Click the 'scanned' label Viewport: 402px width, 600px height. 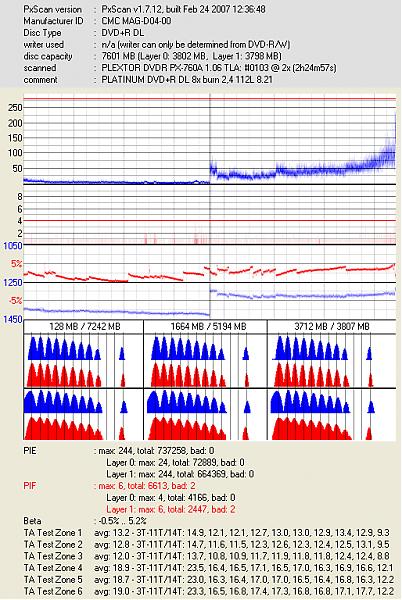coord(40,68)
